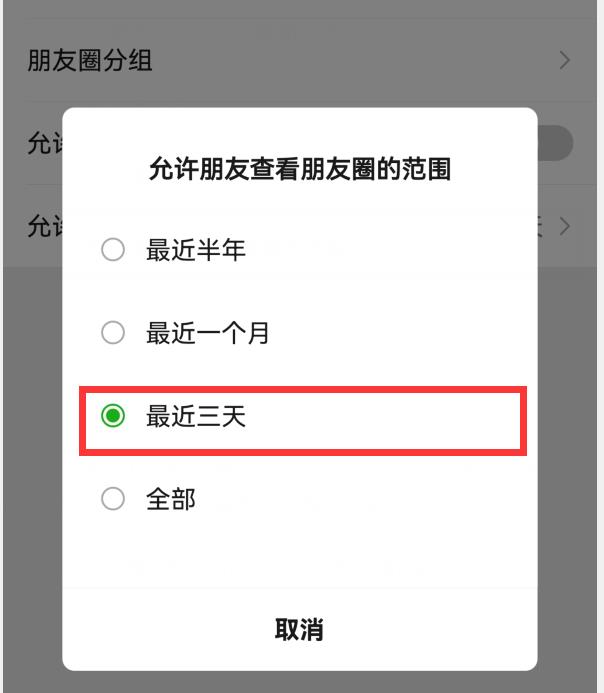604x693 pixels.
Task: Click the blank space right of 最近半年
Action: (400, 250)
